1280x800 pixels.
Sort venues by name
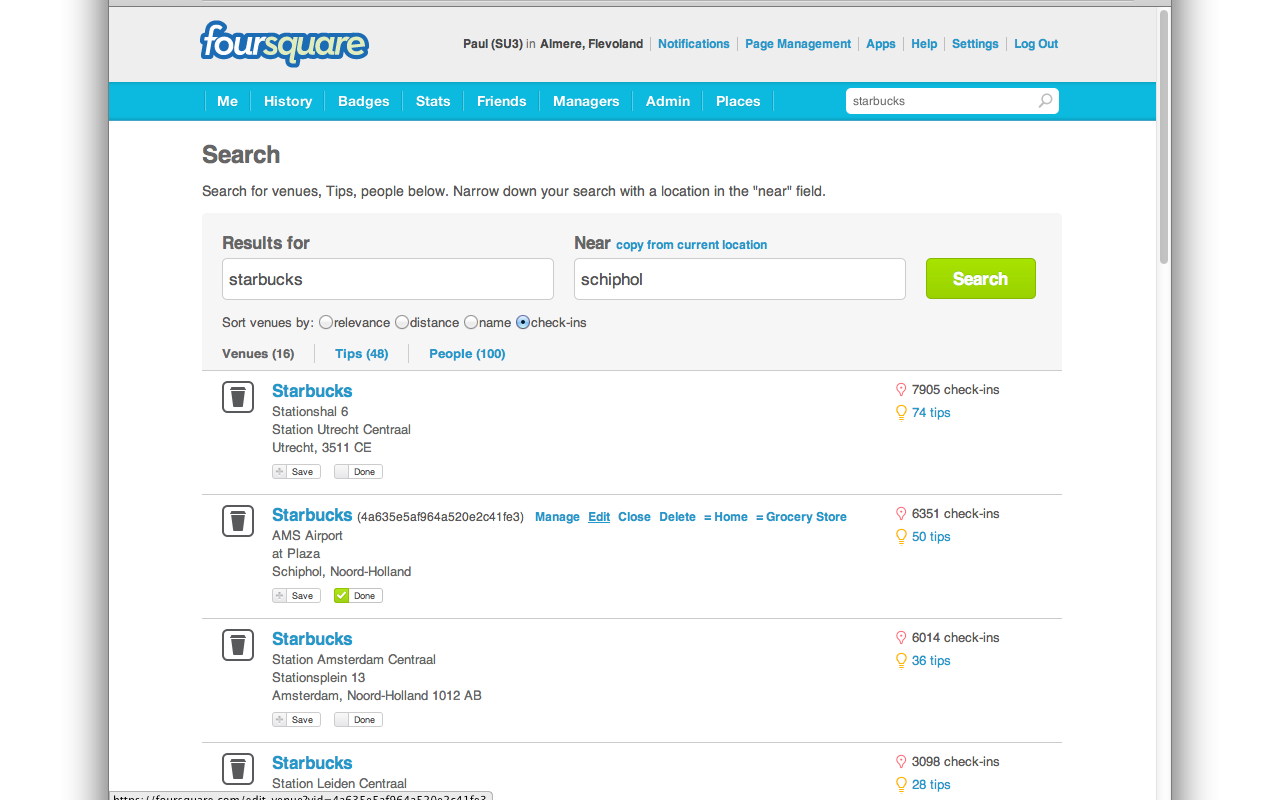(x=471, y=323)
